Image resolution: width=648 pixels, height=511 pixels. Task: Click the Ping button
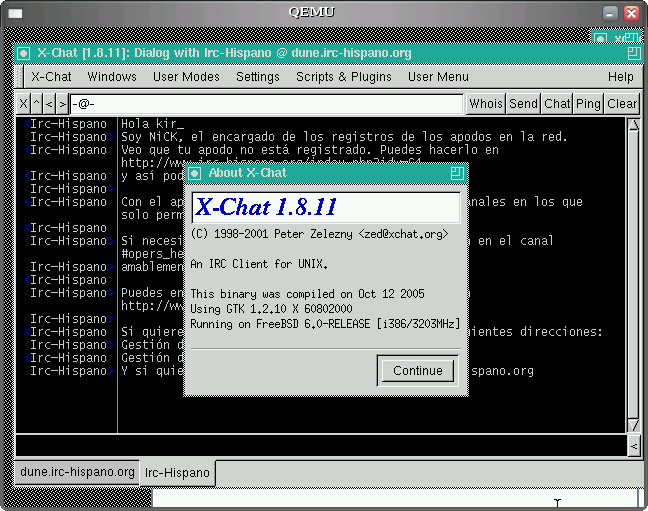coord(588,104)
